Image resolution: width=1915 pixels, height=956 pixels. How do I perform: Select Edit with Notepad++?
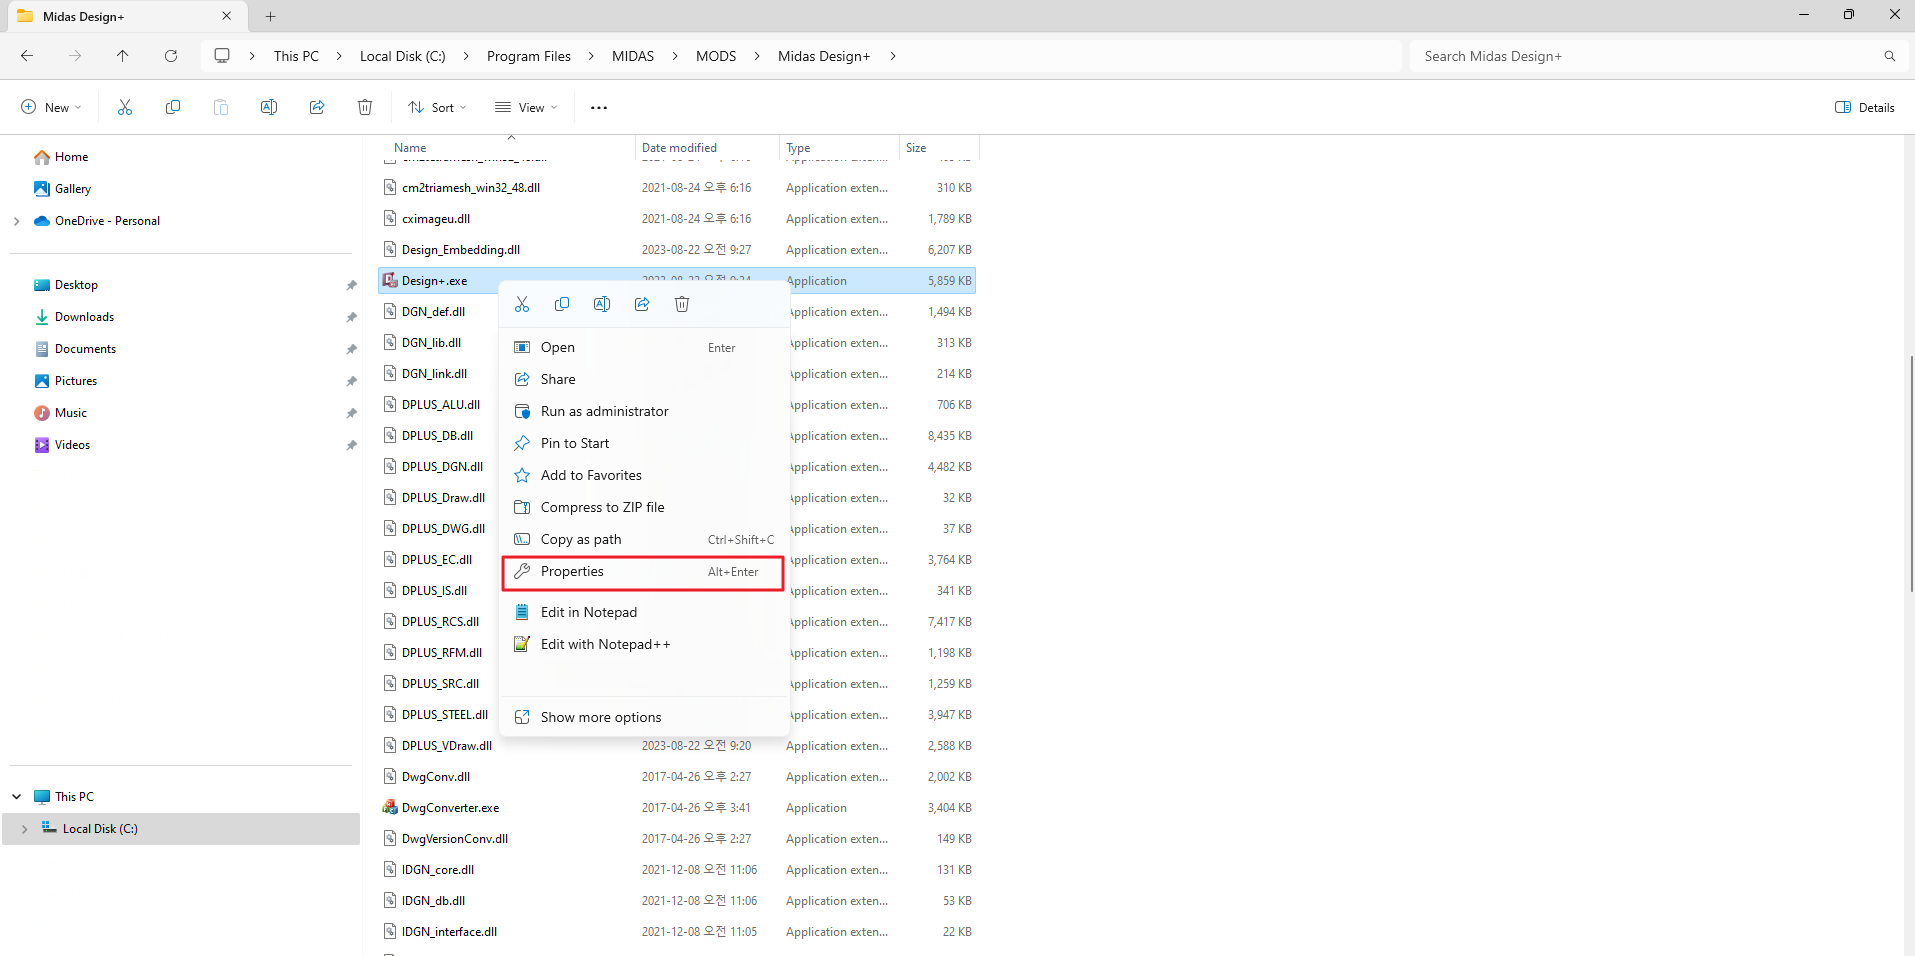[643, 644]
